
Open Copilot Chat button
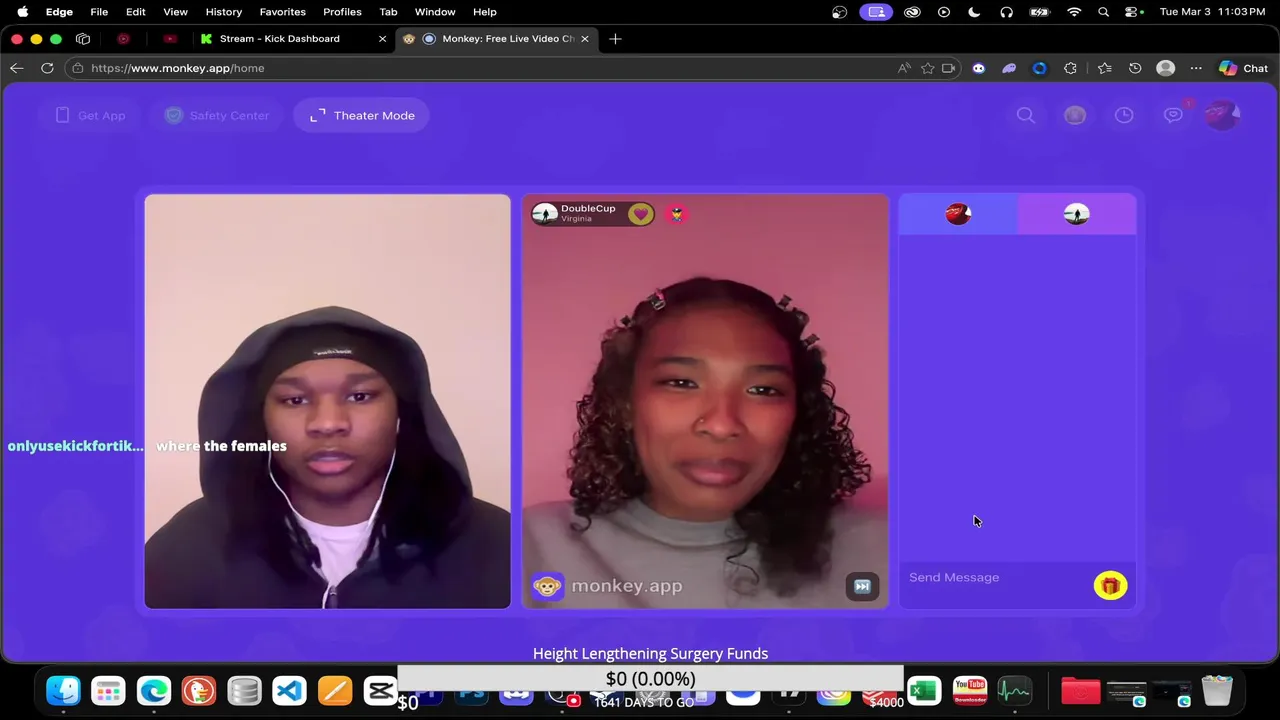[x=1244, y=68]
